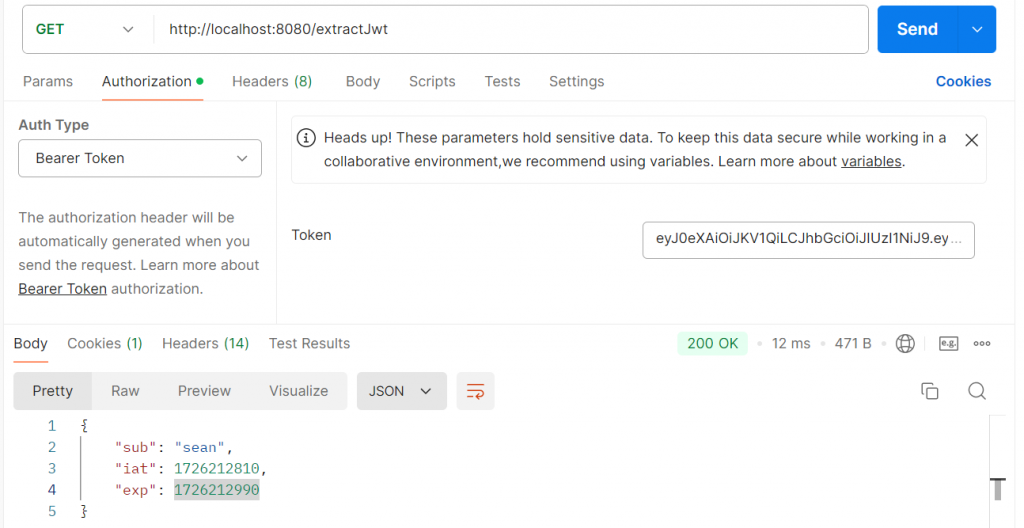Copy the response body
The width and height of the screenshot is (1024, 528).
point(929,391)
